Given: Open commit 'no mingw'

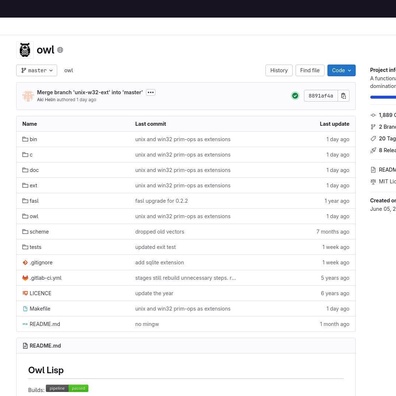Looking at the screenshot, I should pyautogui.click(x=147, y=324).
